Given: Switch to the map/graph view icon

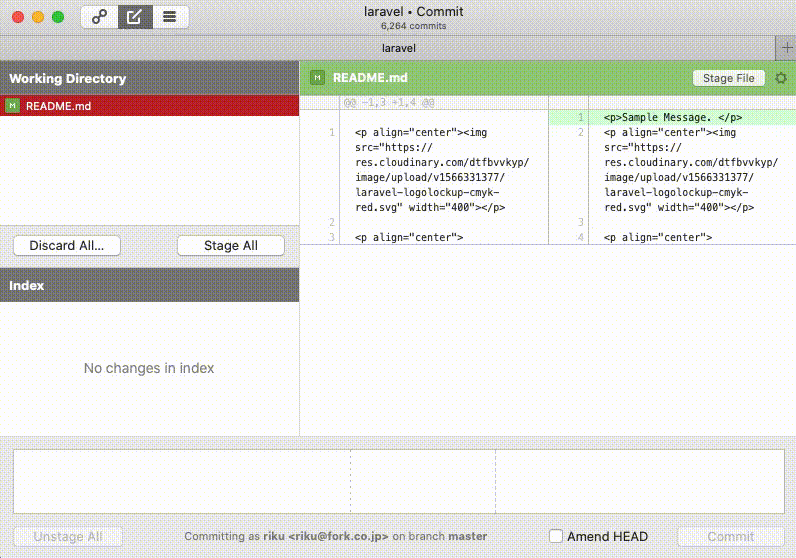Looking at the screenshot, I should click(100, 17).
